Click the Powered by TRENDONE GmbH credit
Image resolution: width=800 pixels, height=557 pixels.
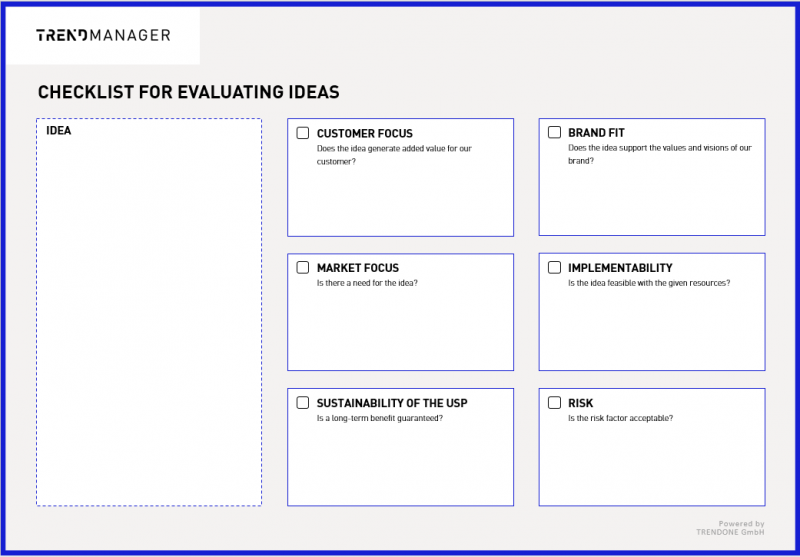pyautogui.click(x=730, y=528)
